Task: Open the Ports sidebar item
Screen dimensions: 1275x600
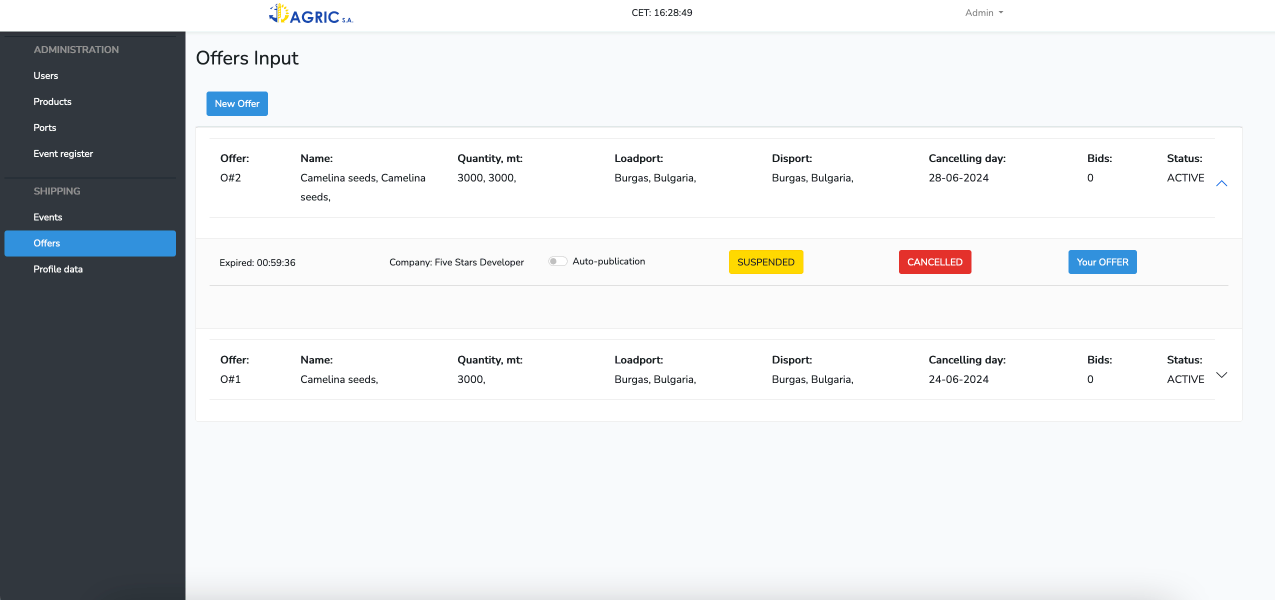Action: [x=45, y=128]
